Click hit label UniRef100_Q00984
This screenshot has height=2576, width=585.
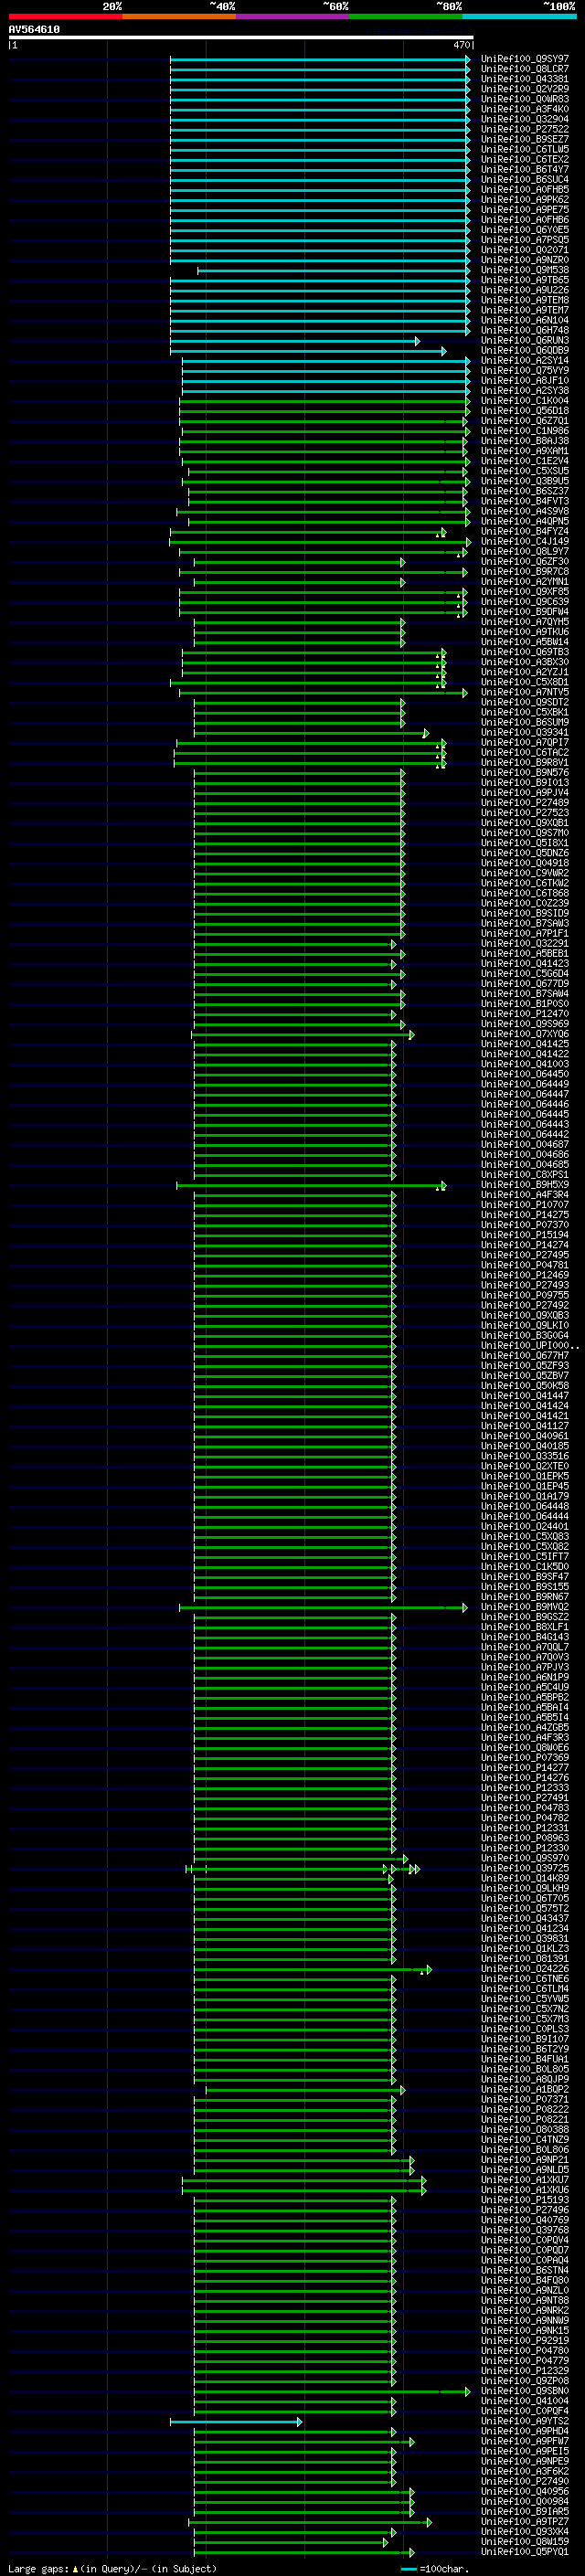(525, 2501)
